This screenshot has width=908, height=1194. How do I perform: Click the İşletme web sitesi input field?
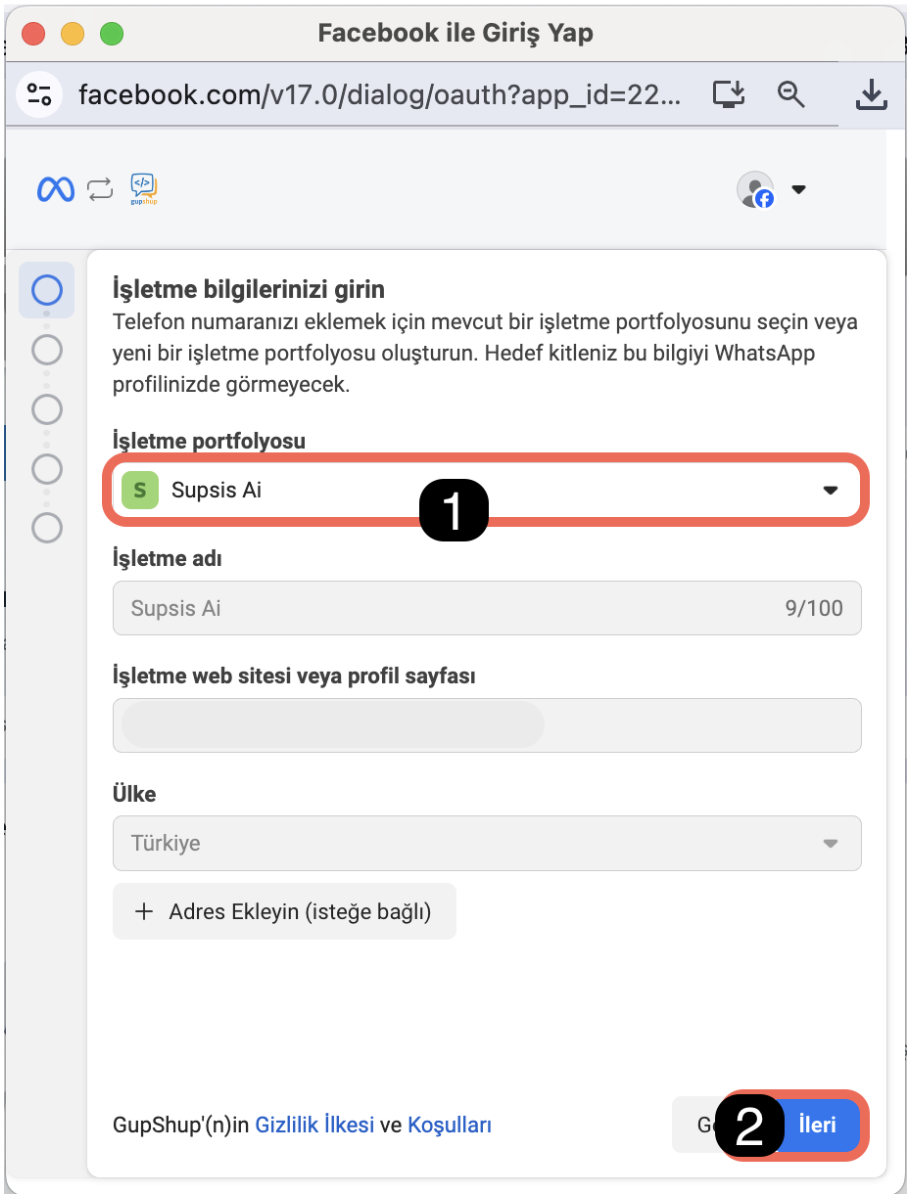pyautogui.click(x=487, y=725)
